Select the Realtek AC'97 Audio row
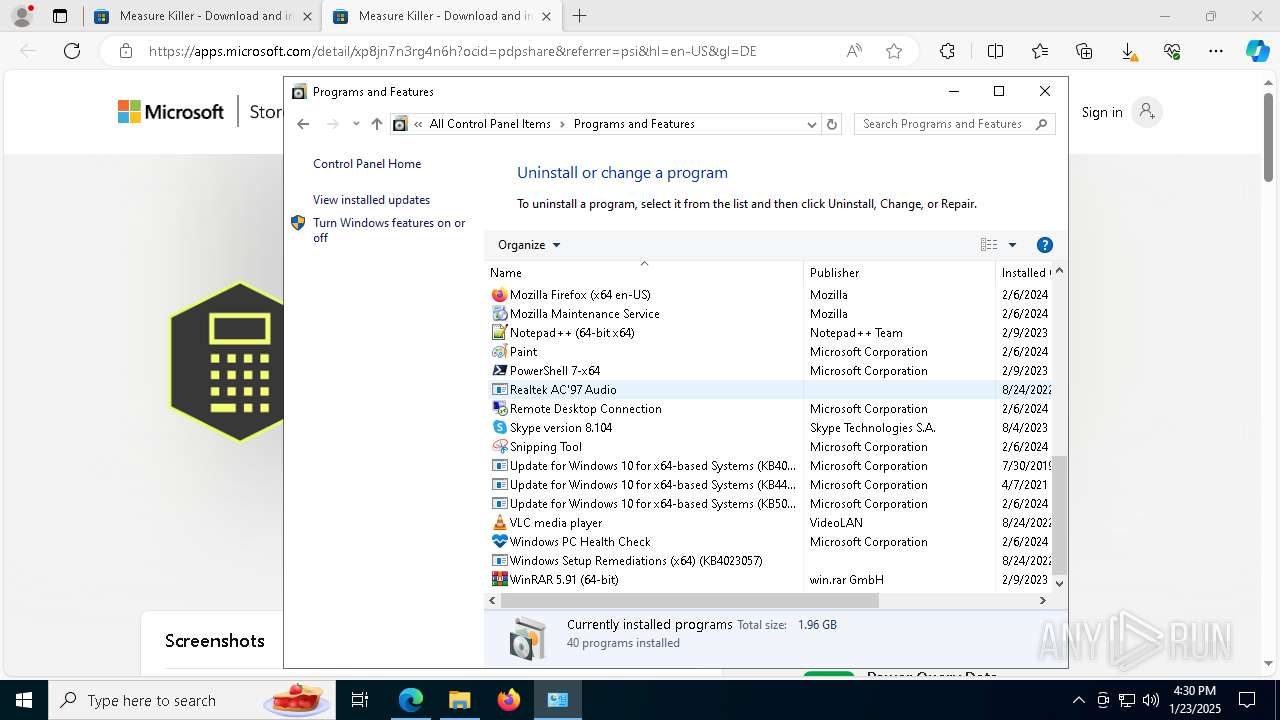Viewport: 1280px width, 720px height. point(771,390)
